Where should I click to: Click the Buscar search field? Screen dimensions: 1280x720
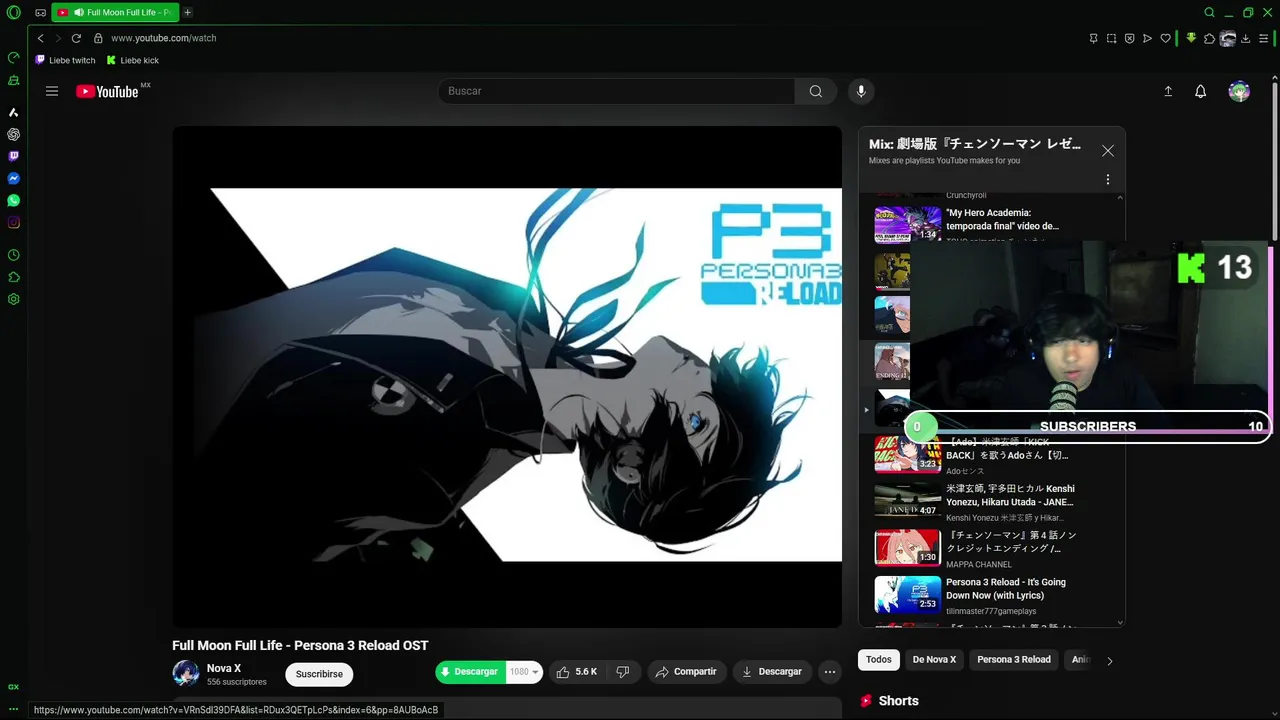tap(616, 91)
